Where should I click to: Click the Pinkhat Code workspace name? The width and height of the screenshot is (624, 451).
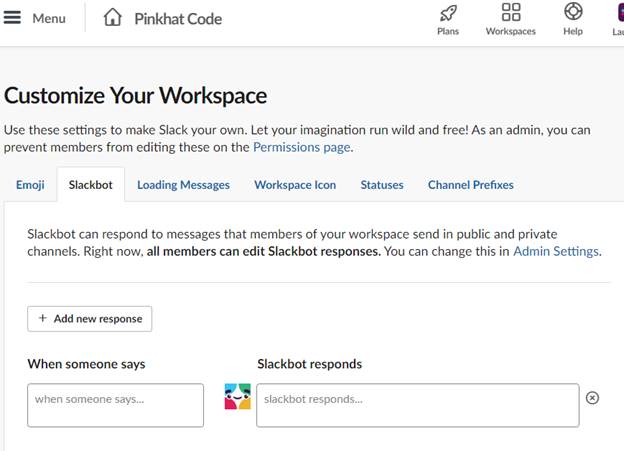178,19
